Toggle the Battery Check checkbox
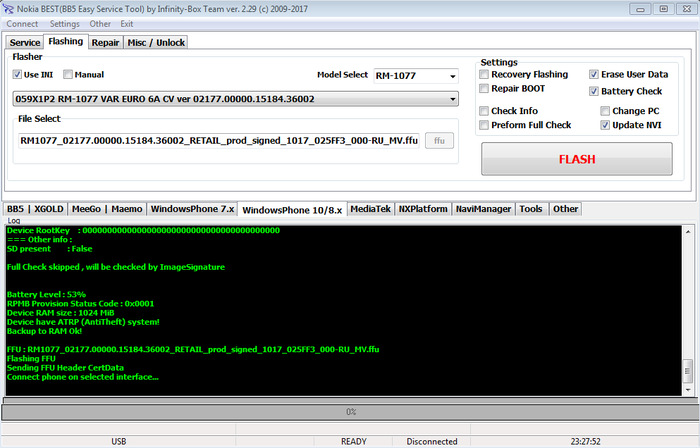Screen dimensions: 700x448 (594, 91)
